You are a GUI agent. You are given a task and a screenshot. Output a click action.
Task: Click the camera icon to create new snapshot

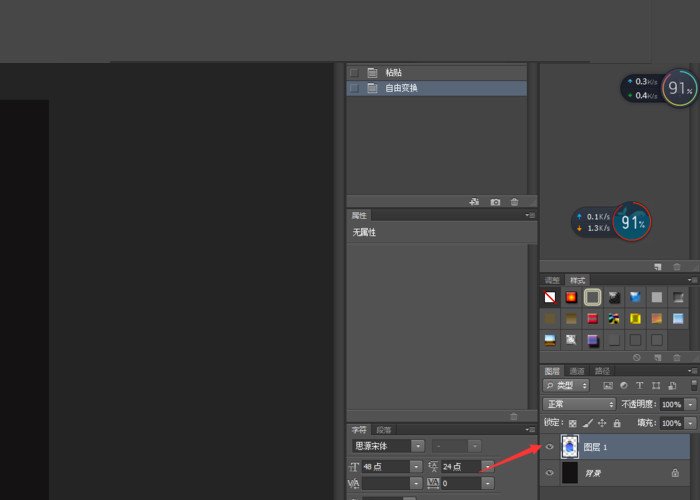[x=495, y=202]
